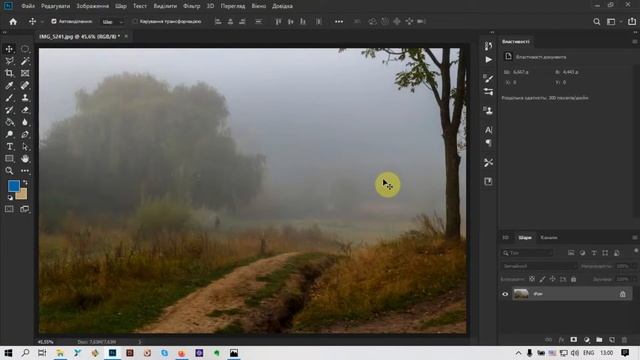Viewport: 640px width, 360px height.
Task: Open the Шар menu
Action: coord(121,6)
